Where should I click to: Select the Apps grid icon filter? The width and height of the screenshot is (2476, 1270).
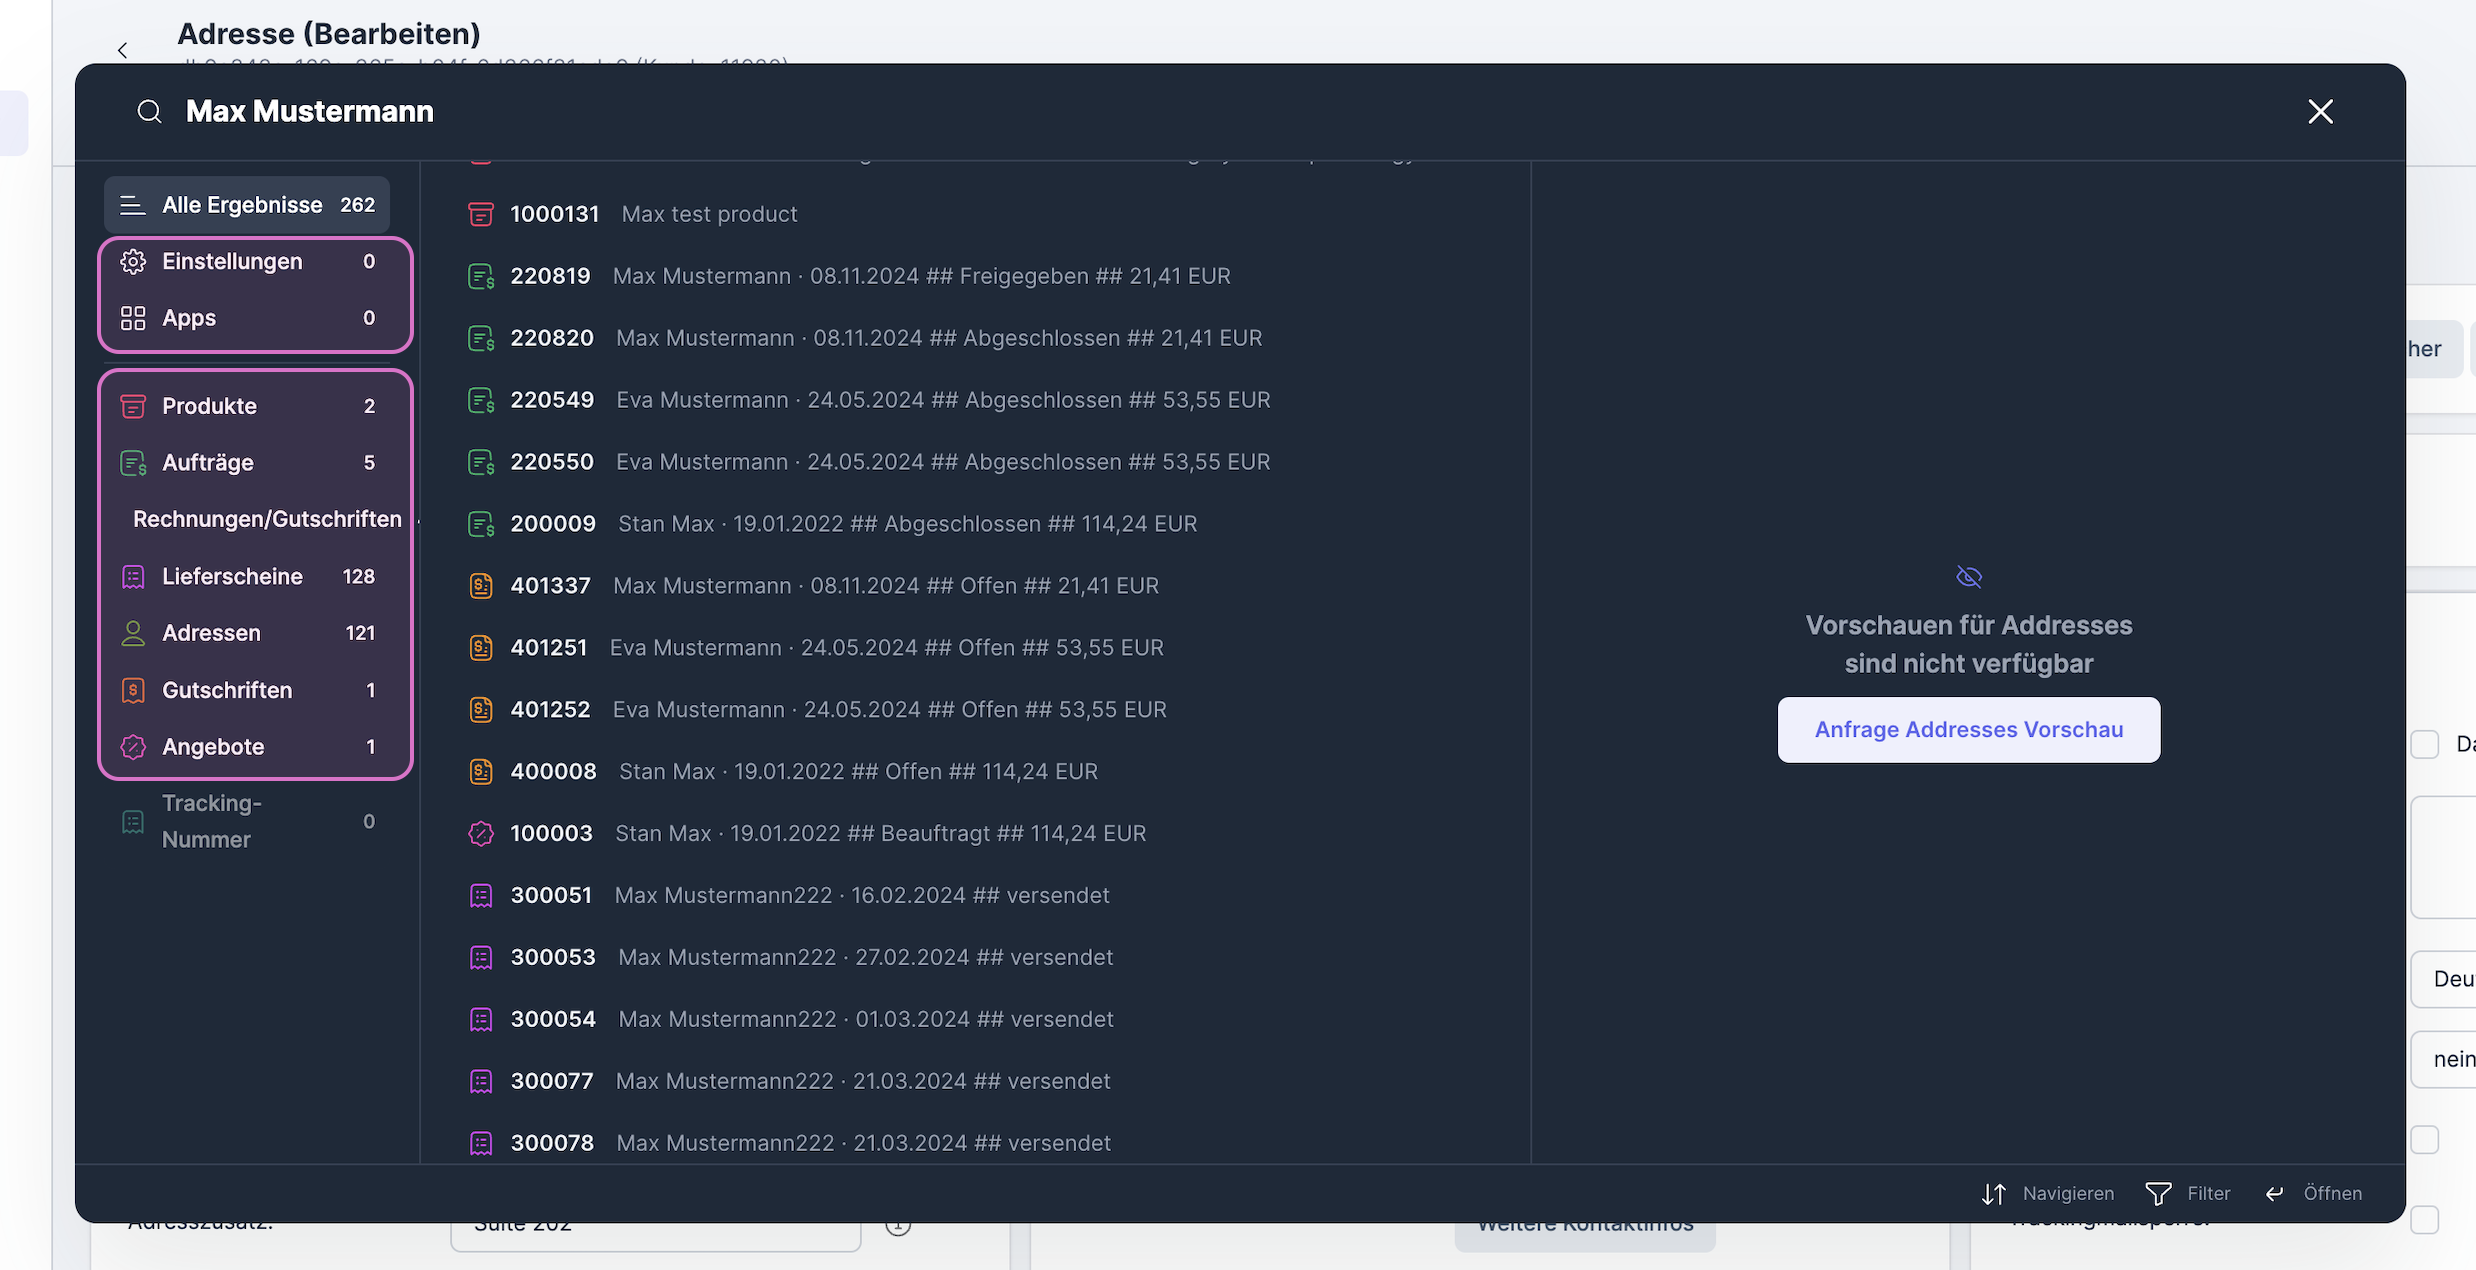click(133, 318)
